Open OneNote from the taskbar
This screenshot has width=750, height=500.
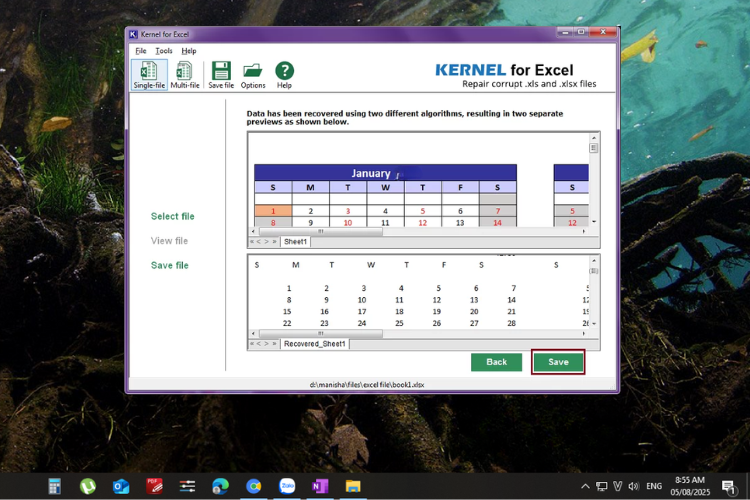click(320, 487)
